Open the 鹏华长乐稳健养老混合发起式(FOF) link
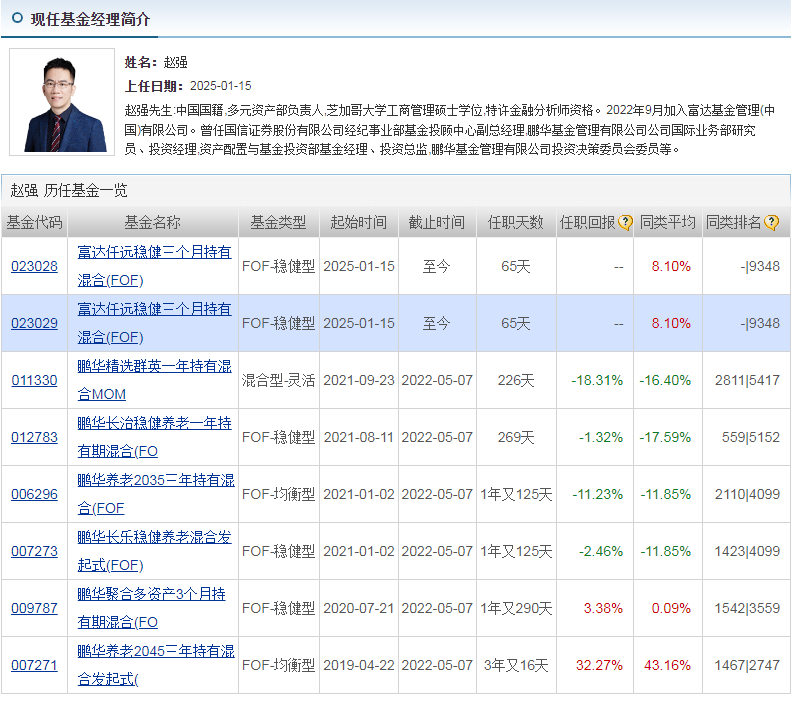 (154, 551)
